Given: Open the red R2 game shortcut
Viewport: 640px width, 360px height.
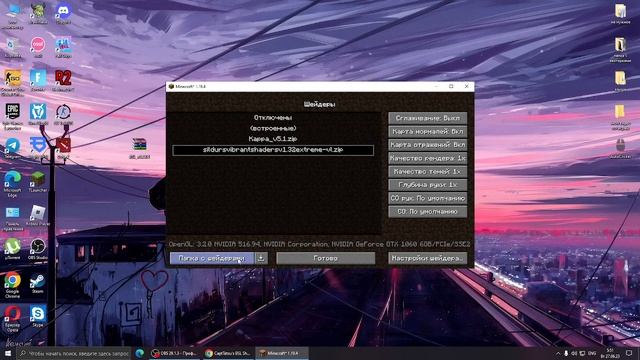Looking at the screenshot, I should coord(63,80).
